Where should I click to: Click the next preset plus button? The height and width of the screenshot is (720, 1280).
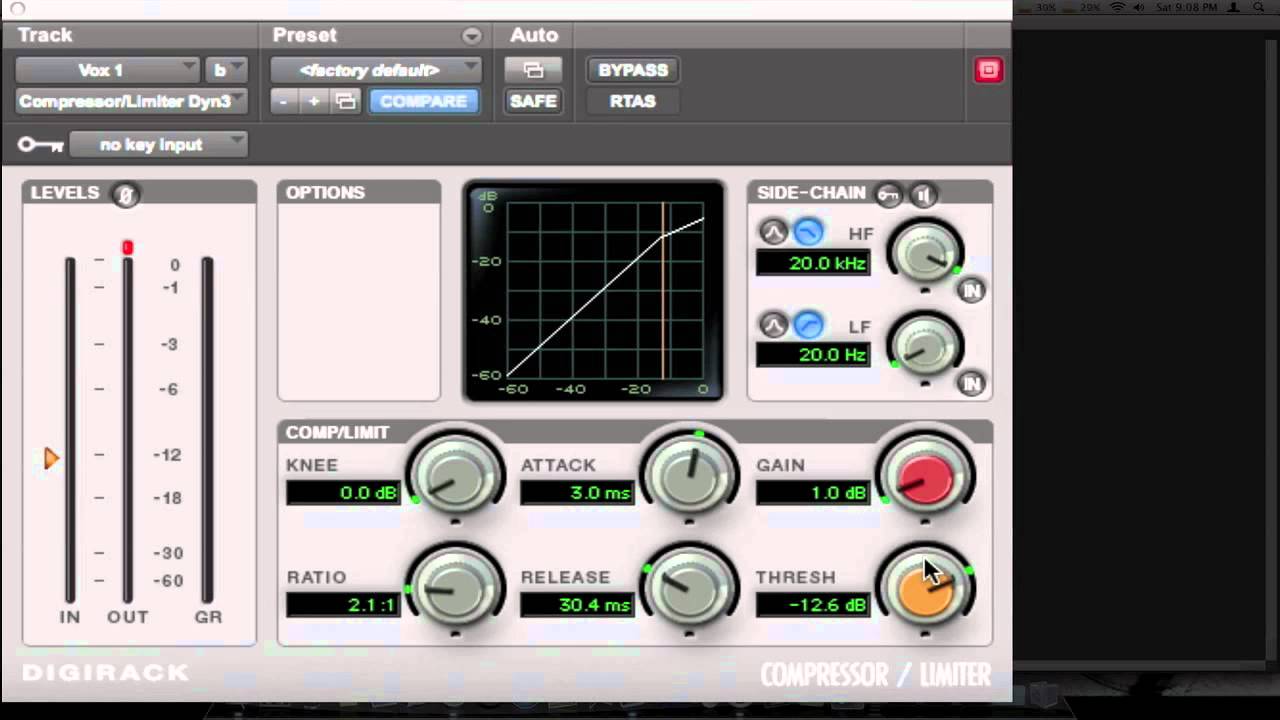(x=314, y=101)
